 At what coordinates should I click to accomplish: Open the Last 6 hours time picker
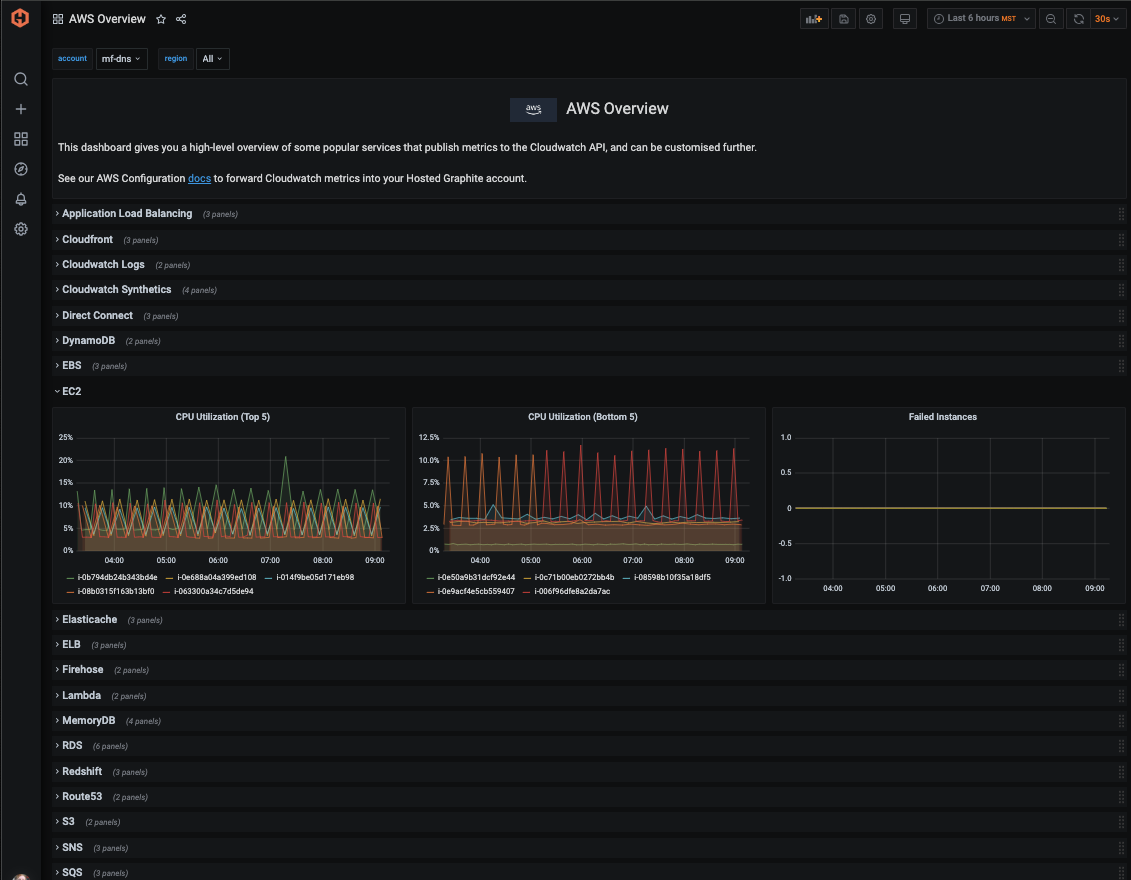point(981,19)
